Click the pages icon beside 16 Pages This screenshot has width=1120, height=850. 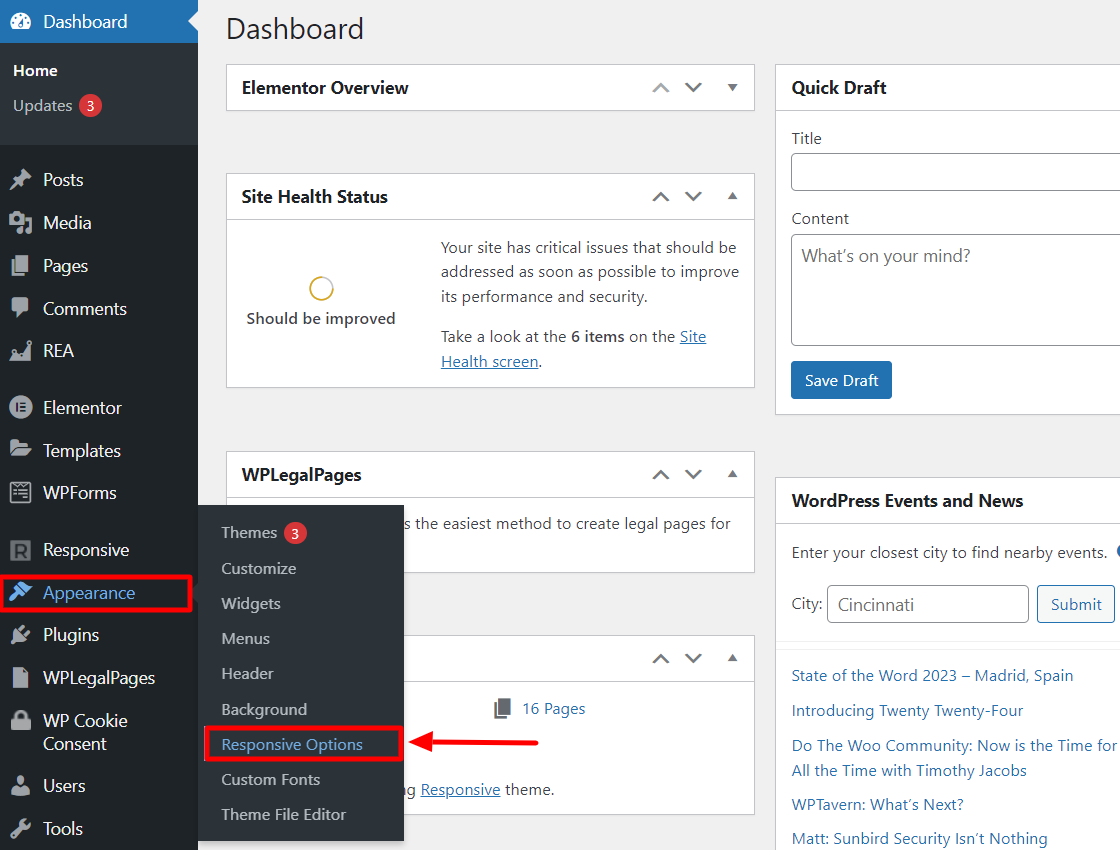click(503, 709)
